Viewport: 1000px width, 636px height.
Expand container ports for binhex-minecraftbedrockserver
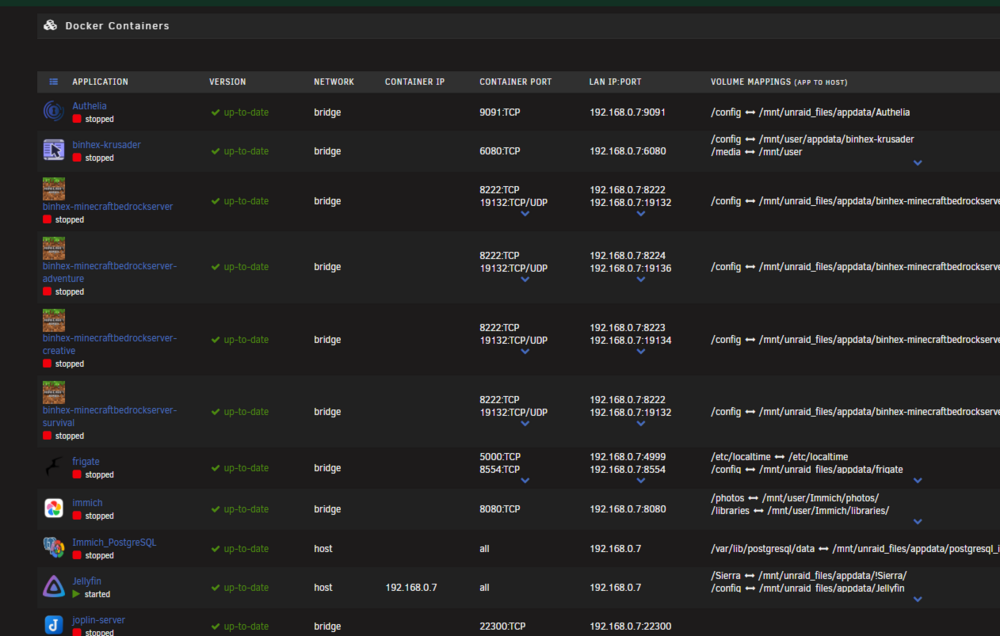coord(525,214)
